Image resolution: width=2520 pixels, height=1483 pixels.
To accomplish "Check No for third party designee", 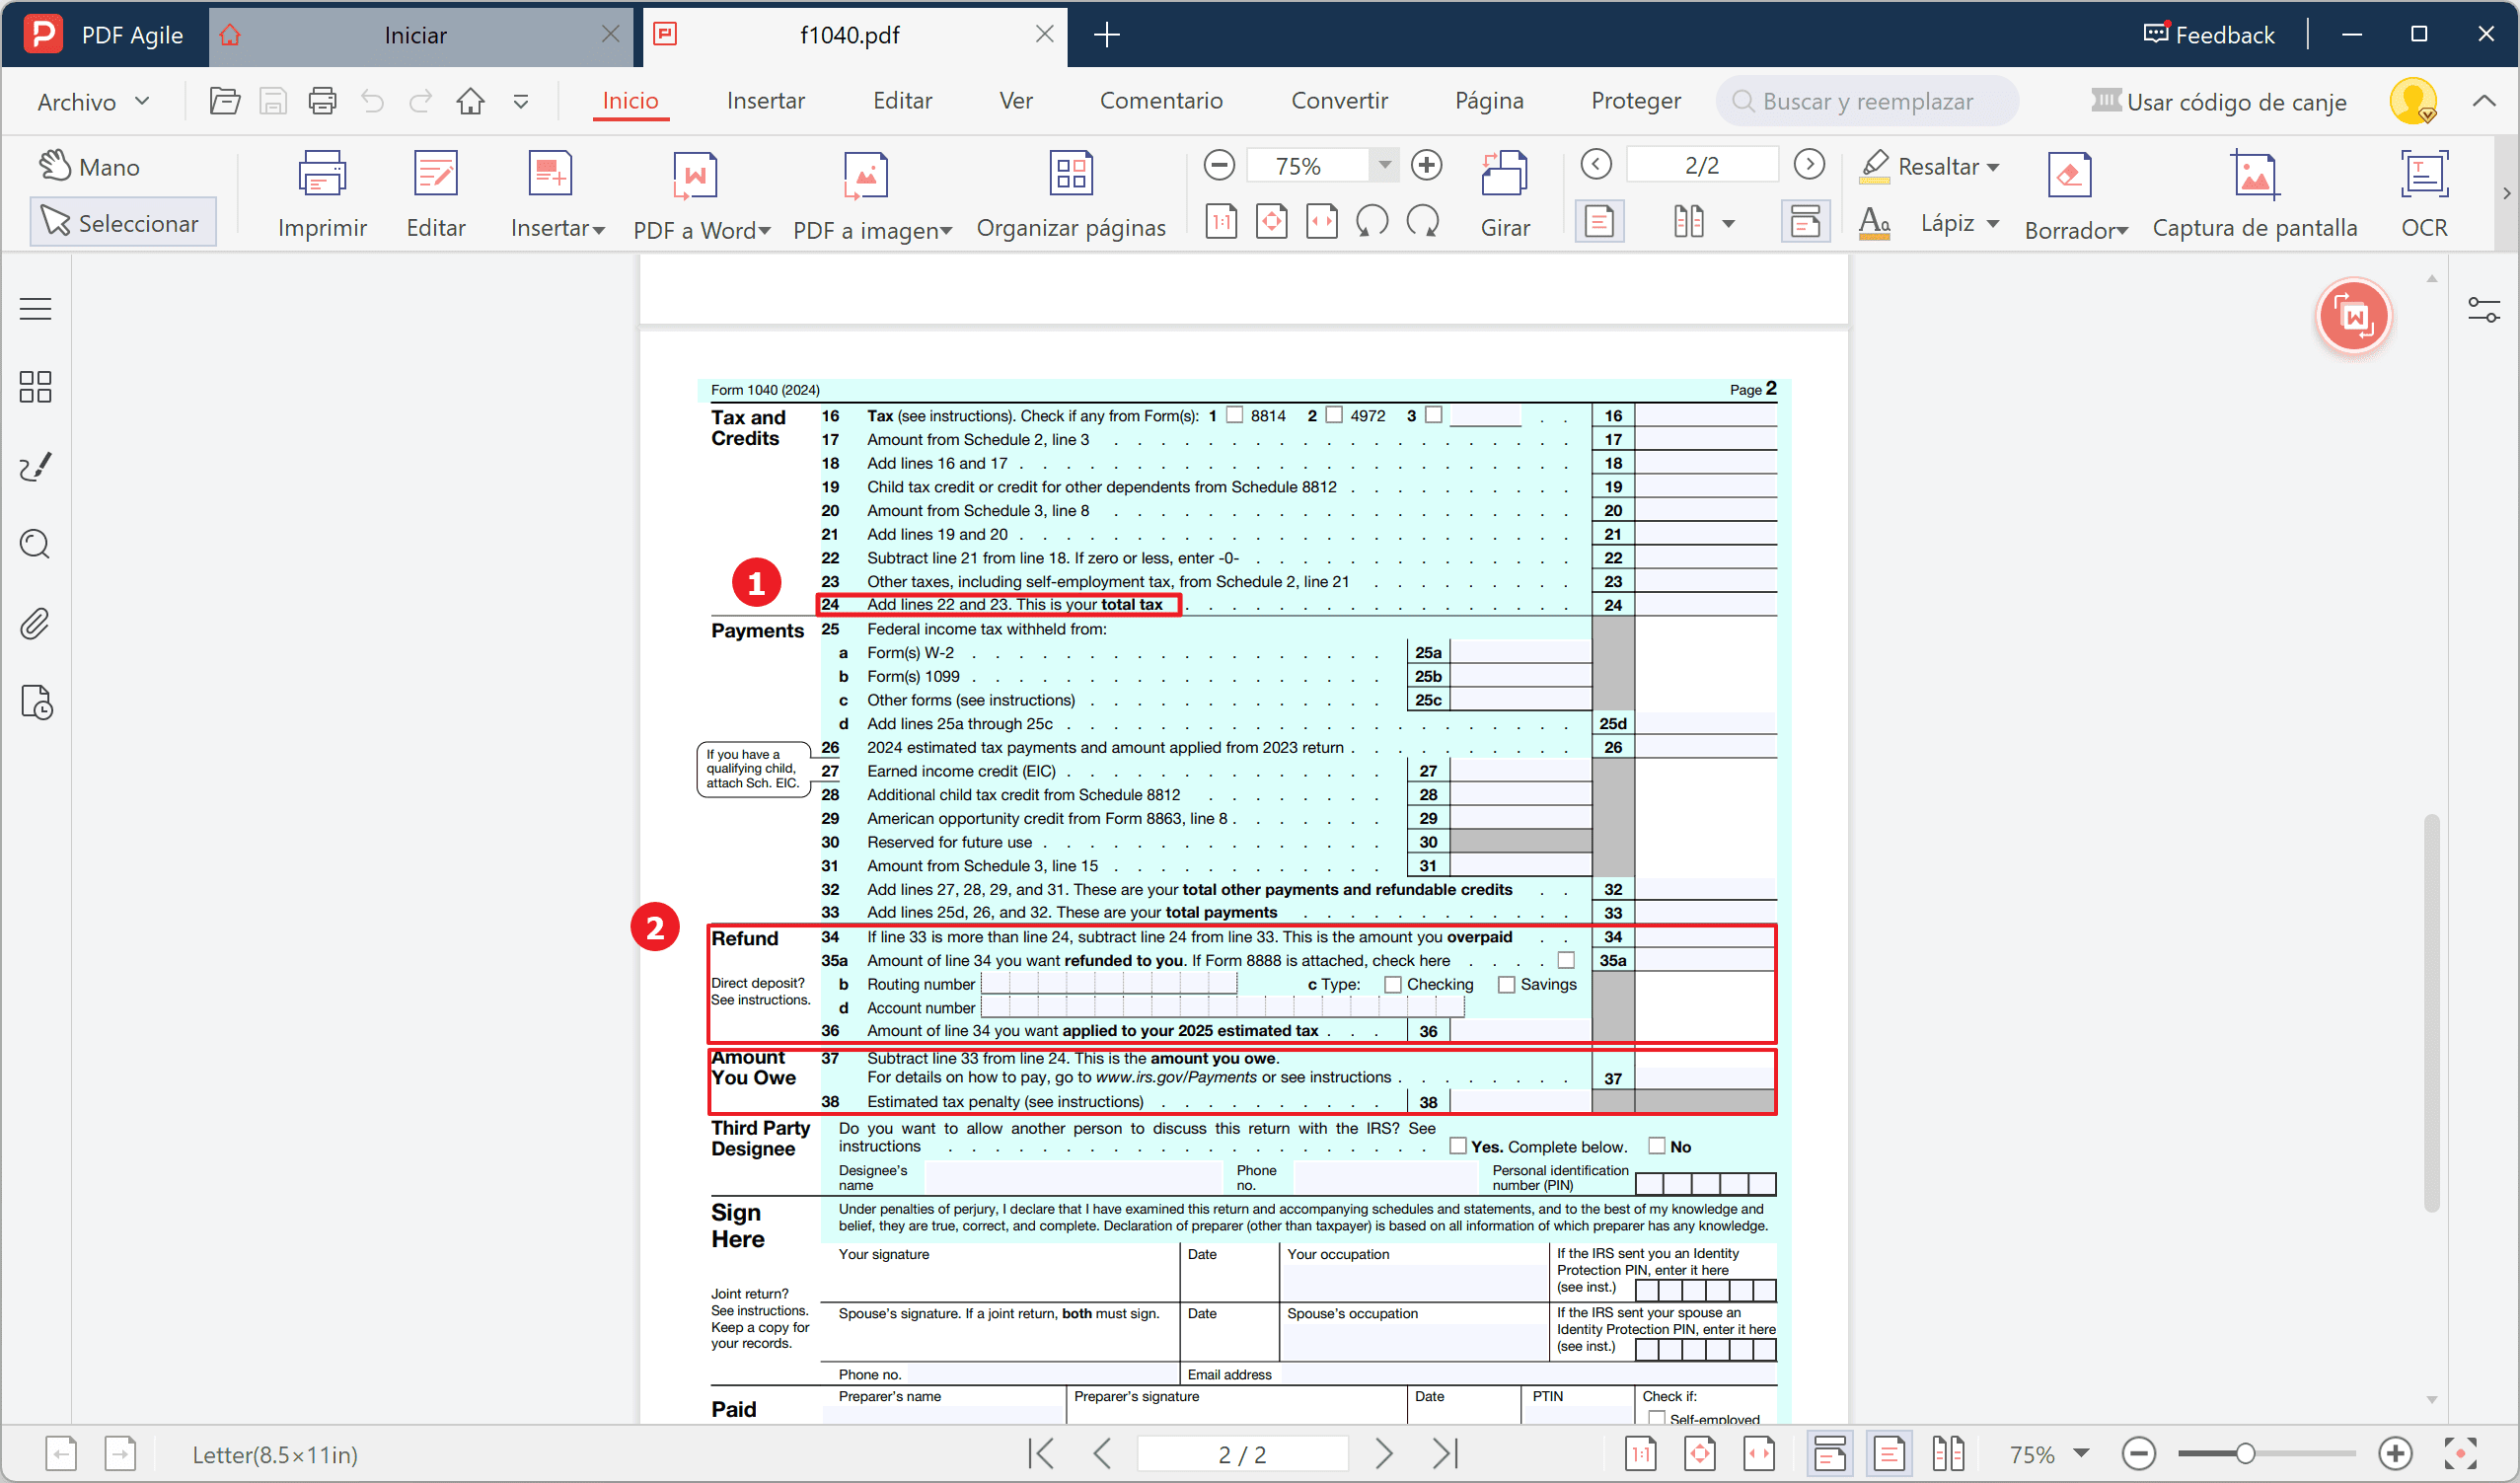I will [x=1657, y=1146].
